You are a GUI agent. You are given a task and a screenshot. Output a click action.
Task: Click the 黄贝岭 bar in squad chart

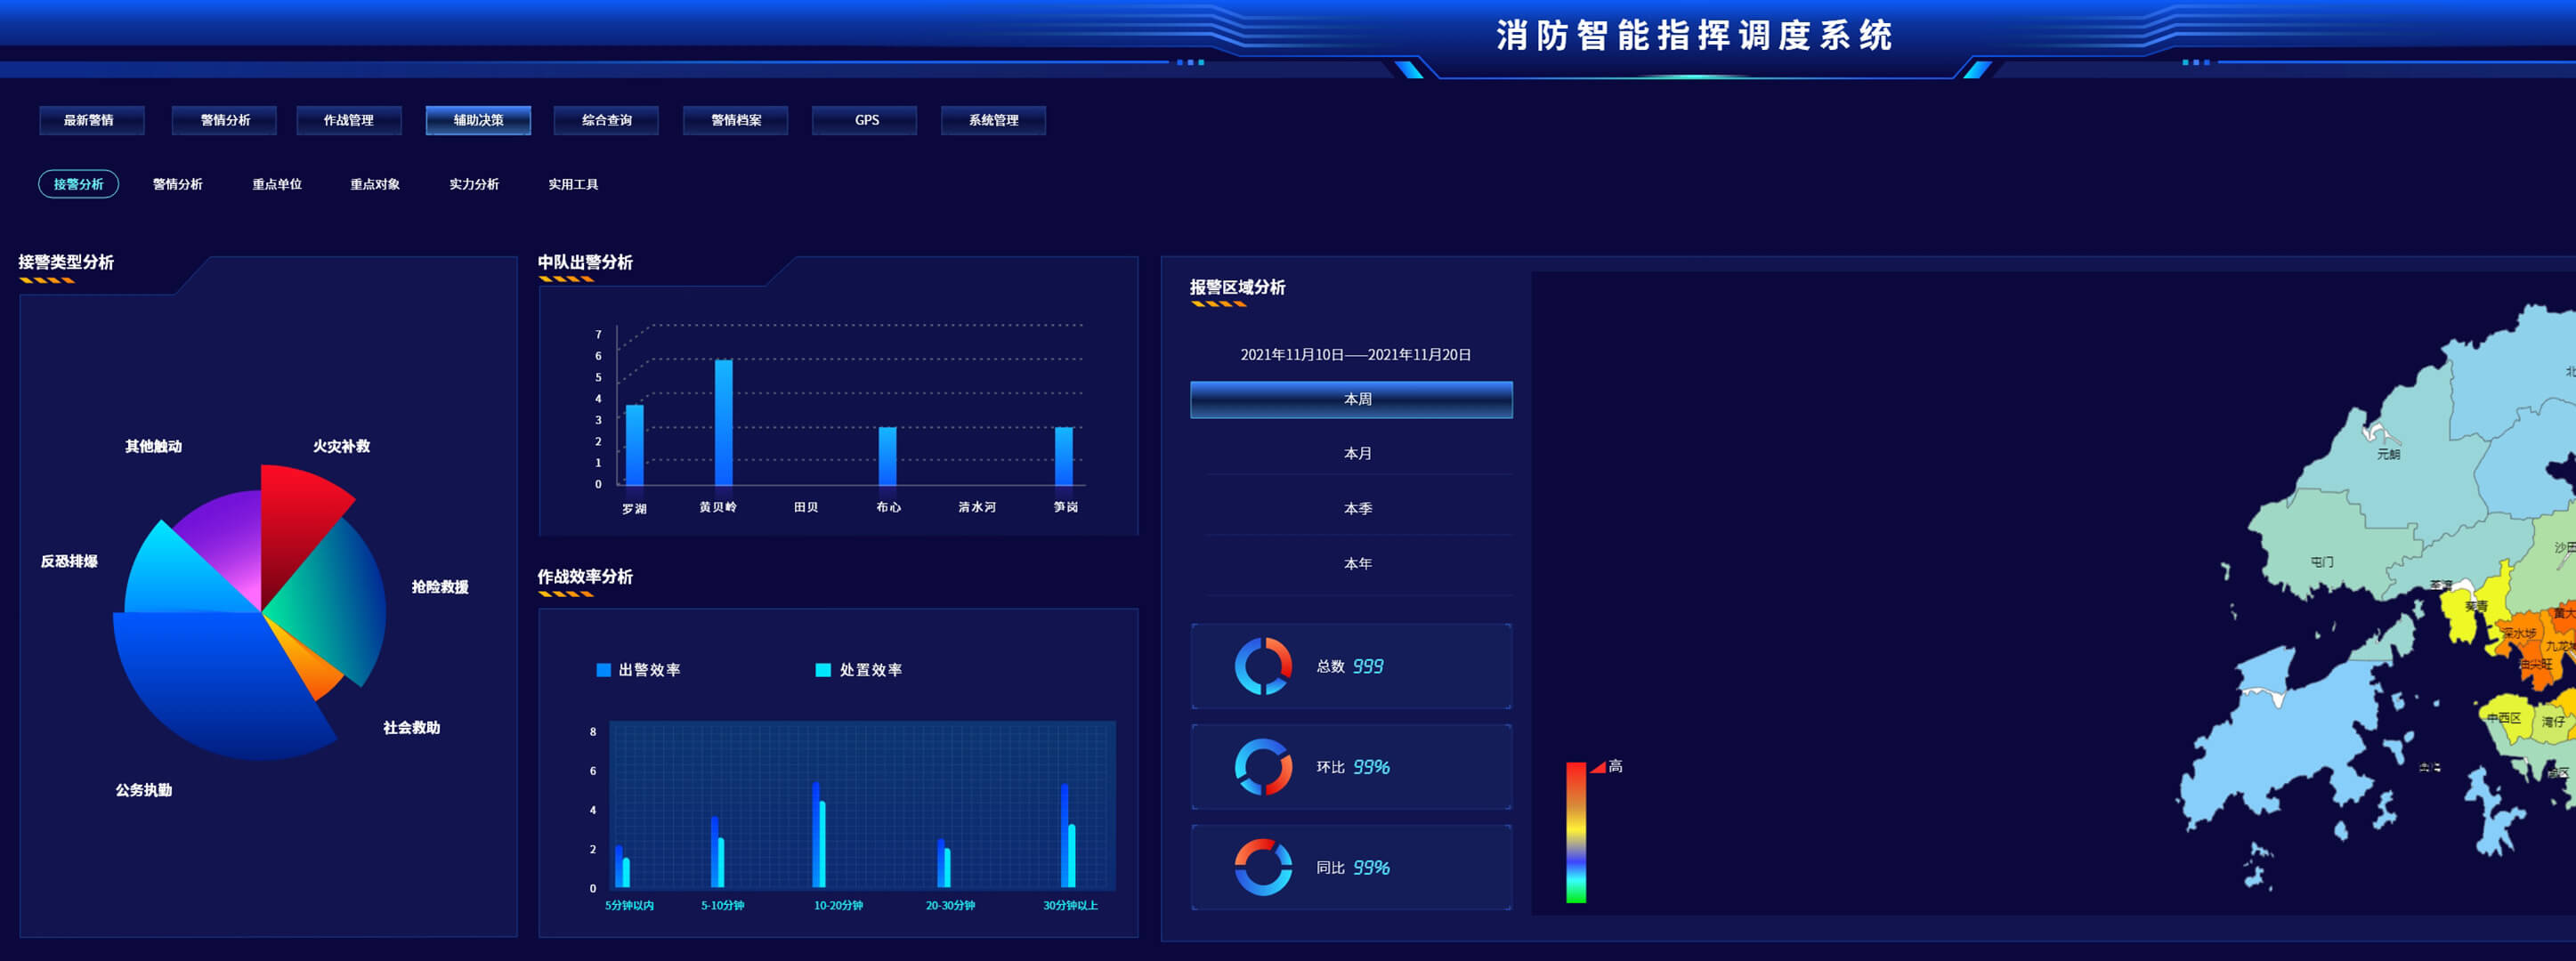pos(723,422)
